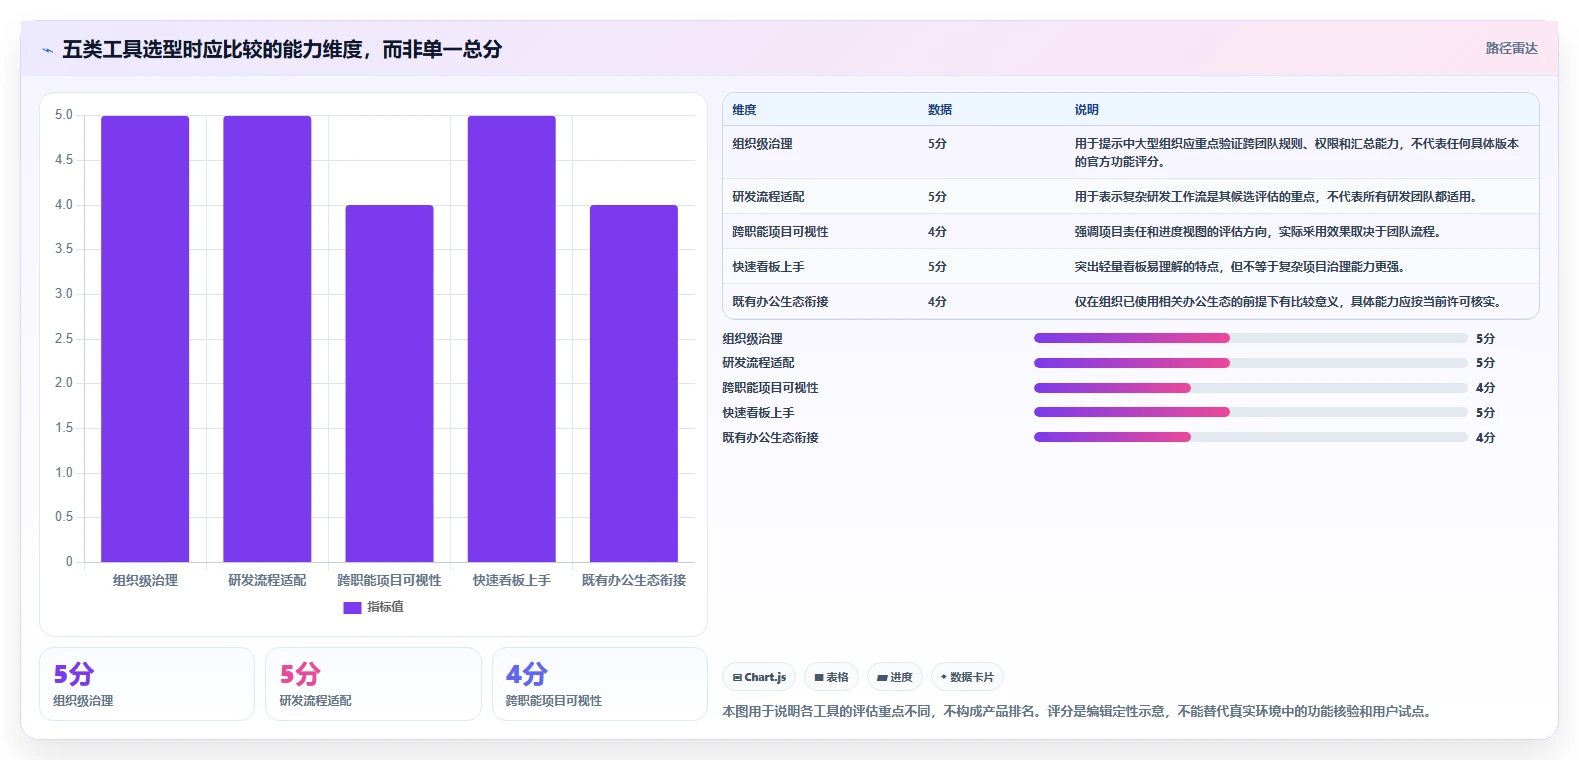Click the 研发流程适配 progress bar

(1251, 363)
